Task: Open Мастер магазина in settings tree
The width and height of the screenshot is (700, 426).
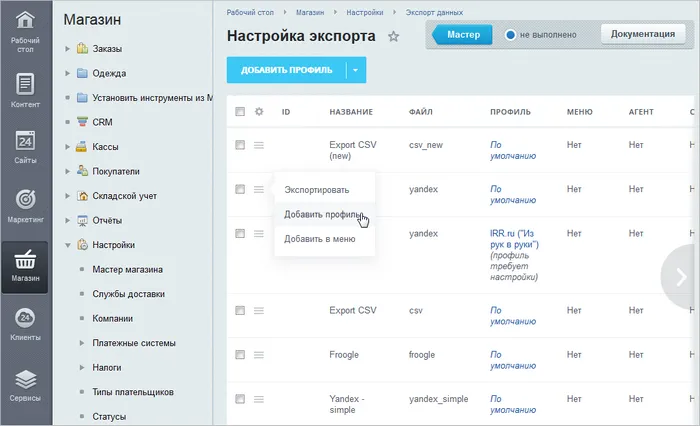Action: [128, 269]
